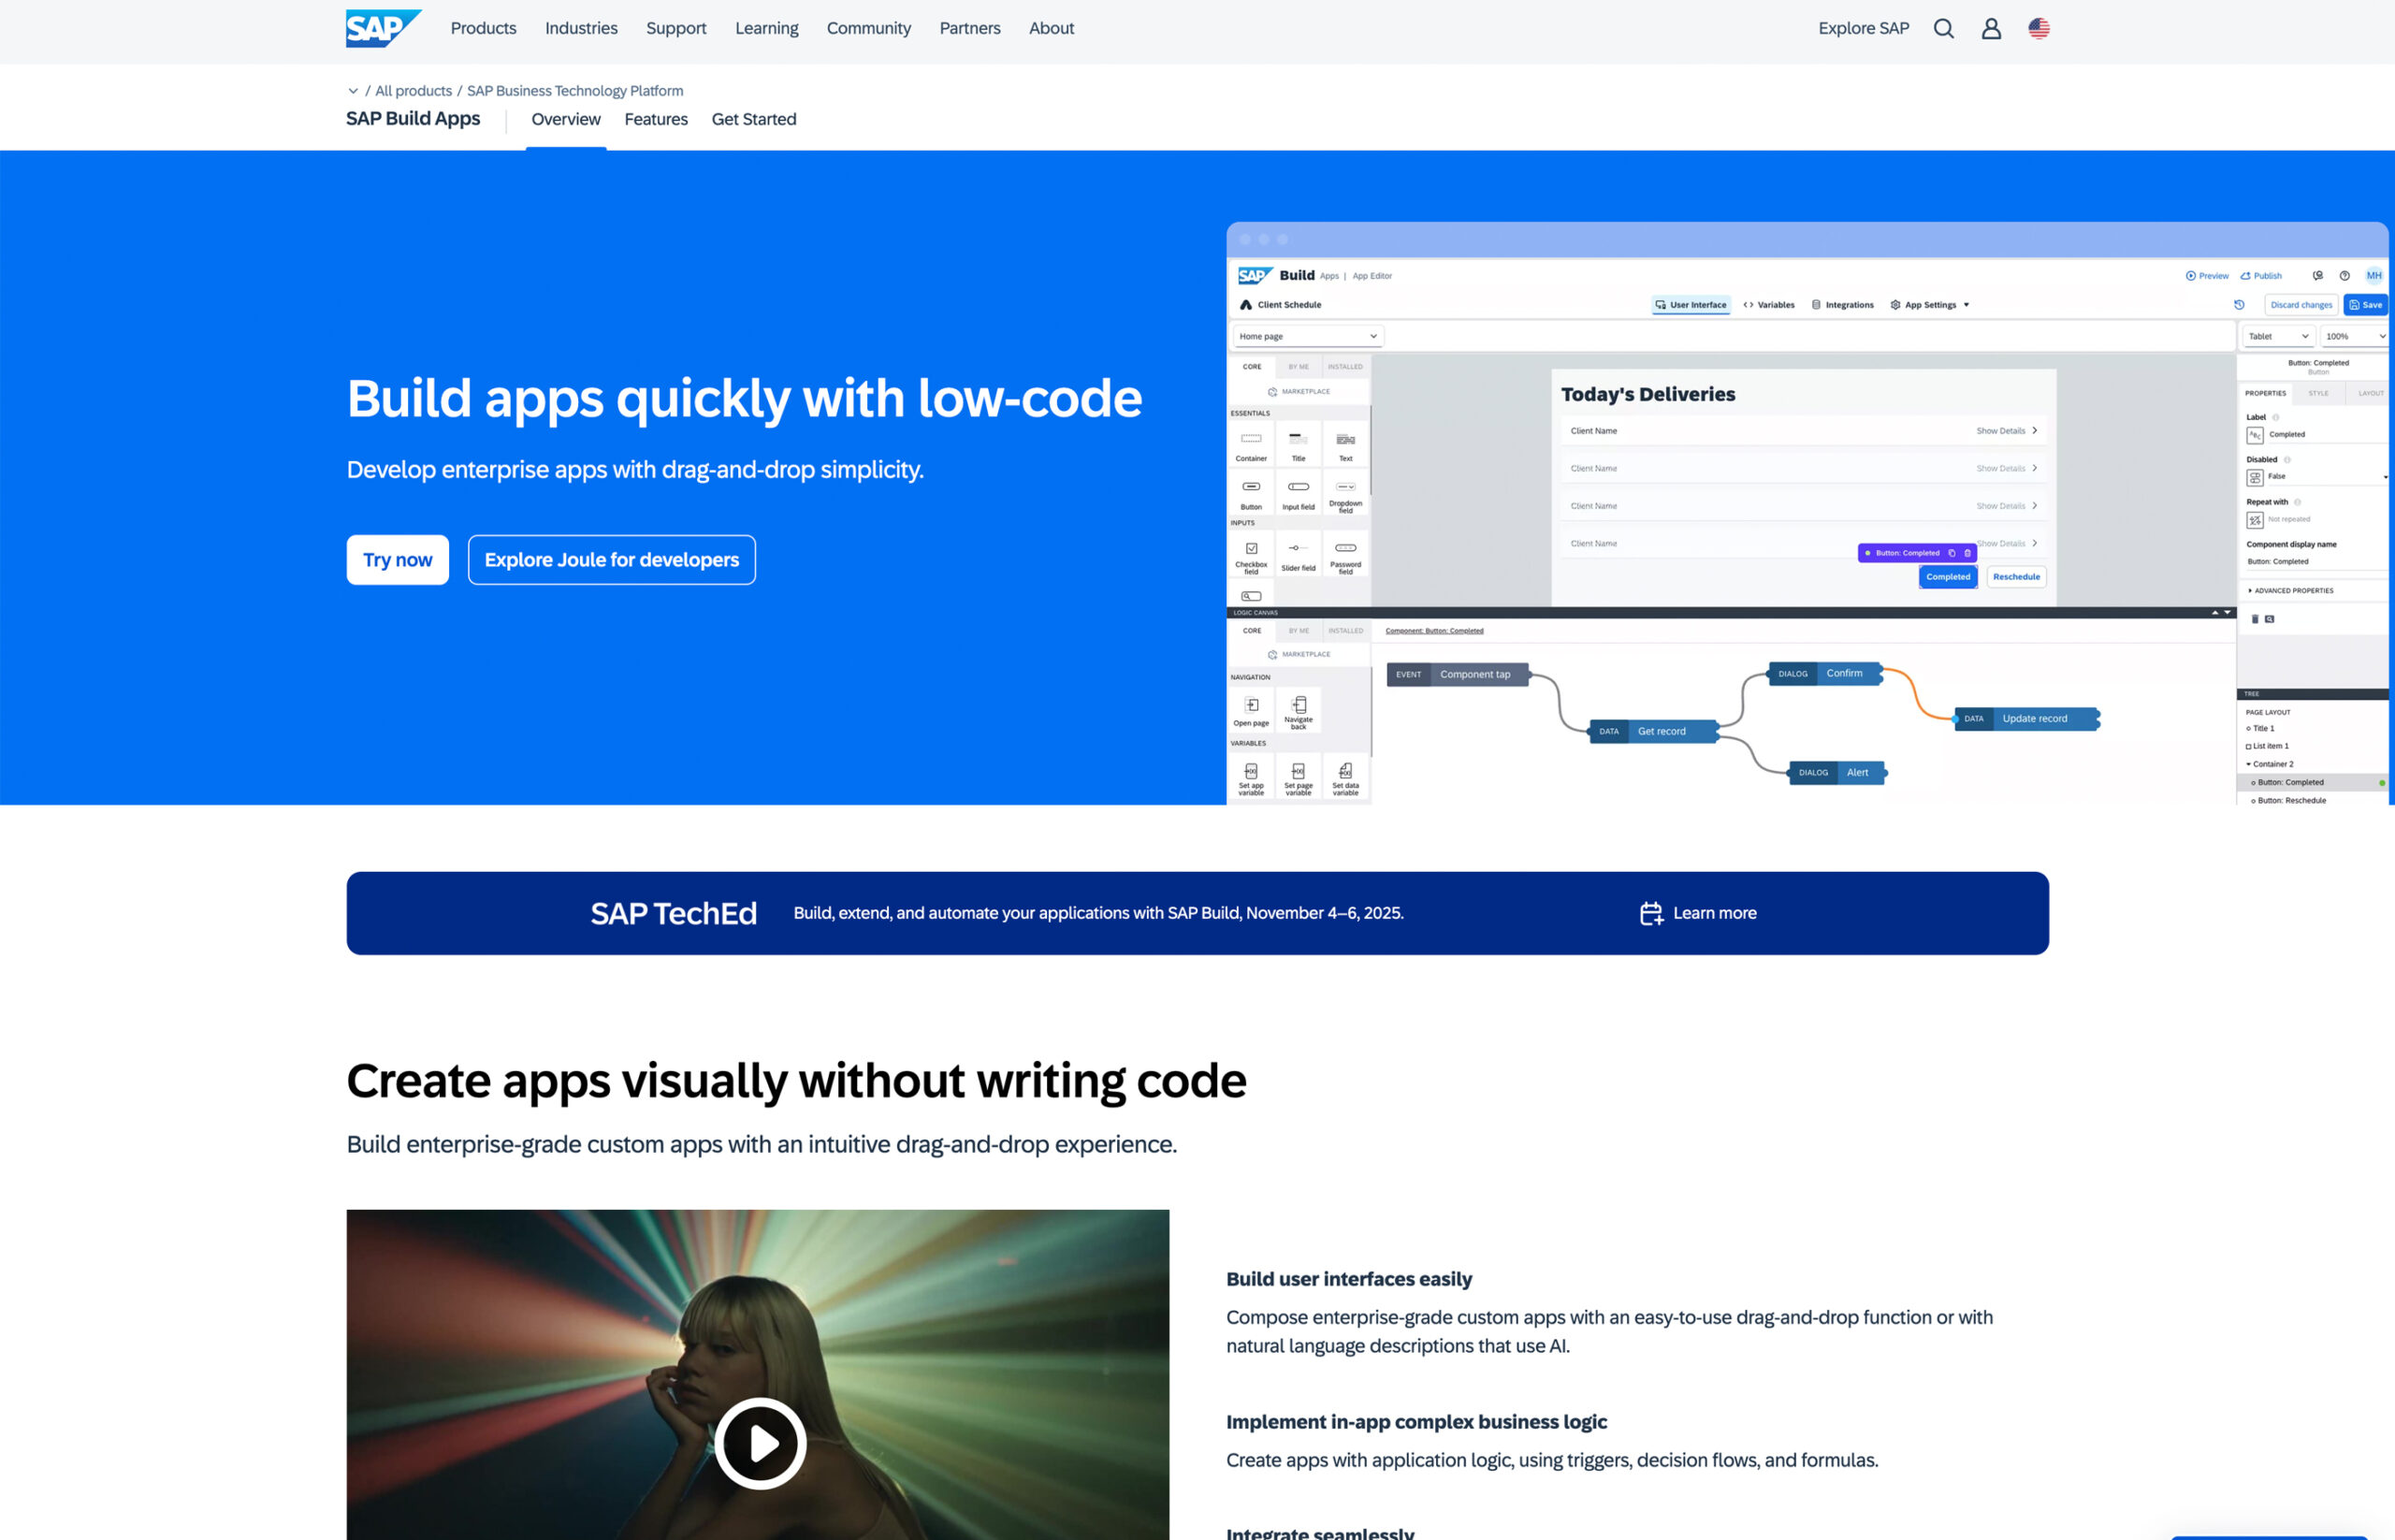Click the SAP TechEd banner title
This screenshot has height=1540, width=2395.
[674, 914]
